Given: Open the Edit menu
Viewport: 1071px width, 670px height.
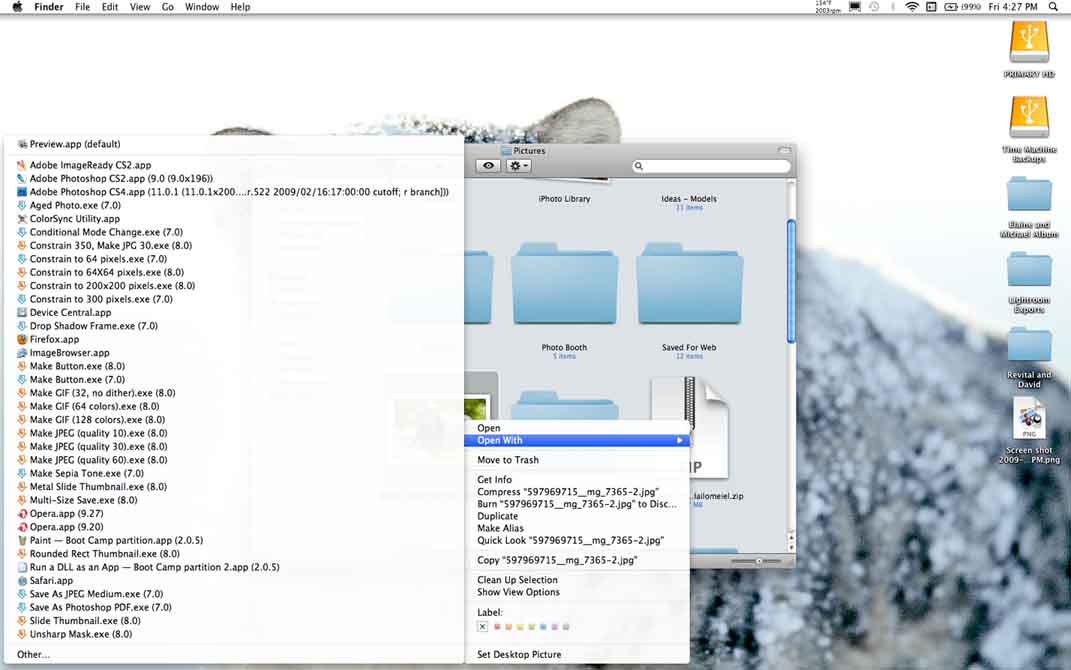Looking at the screenshot, I should 110,7.
